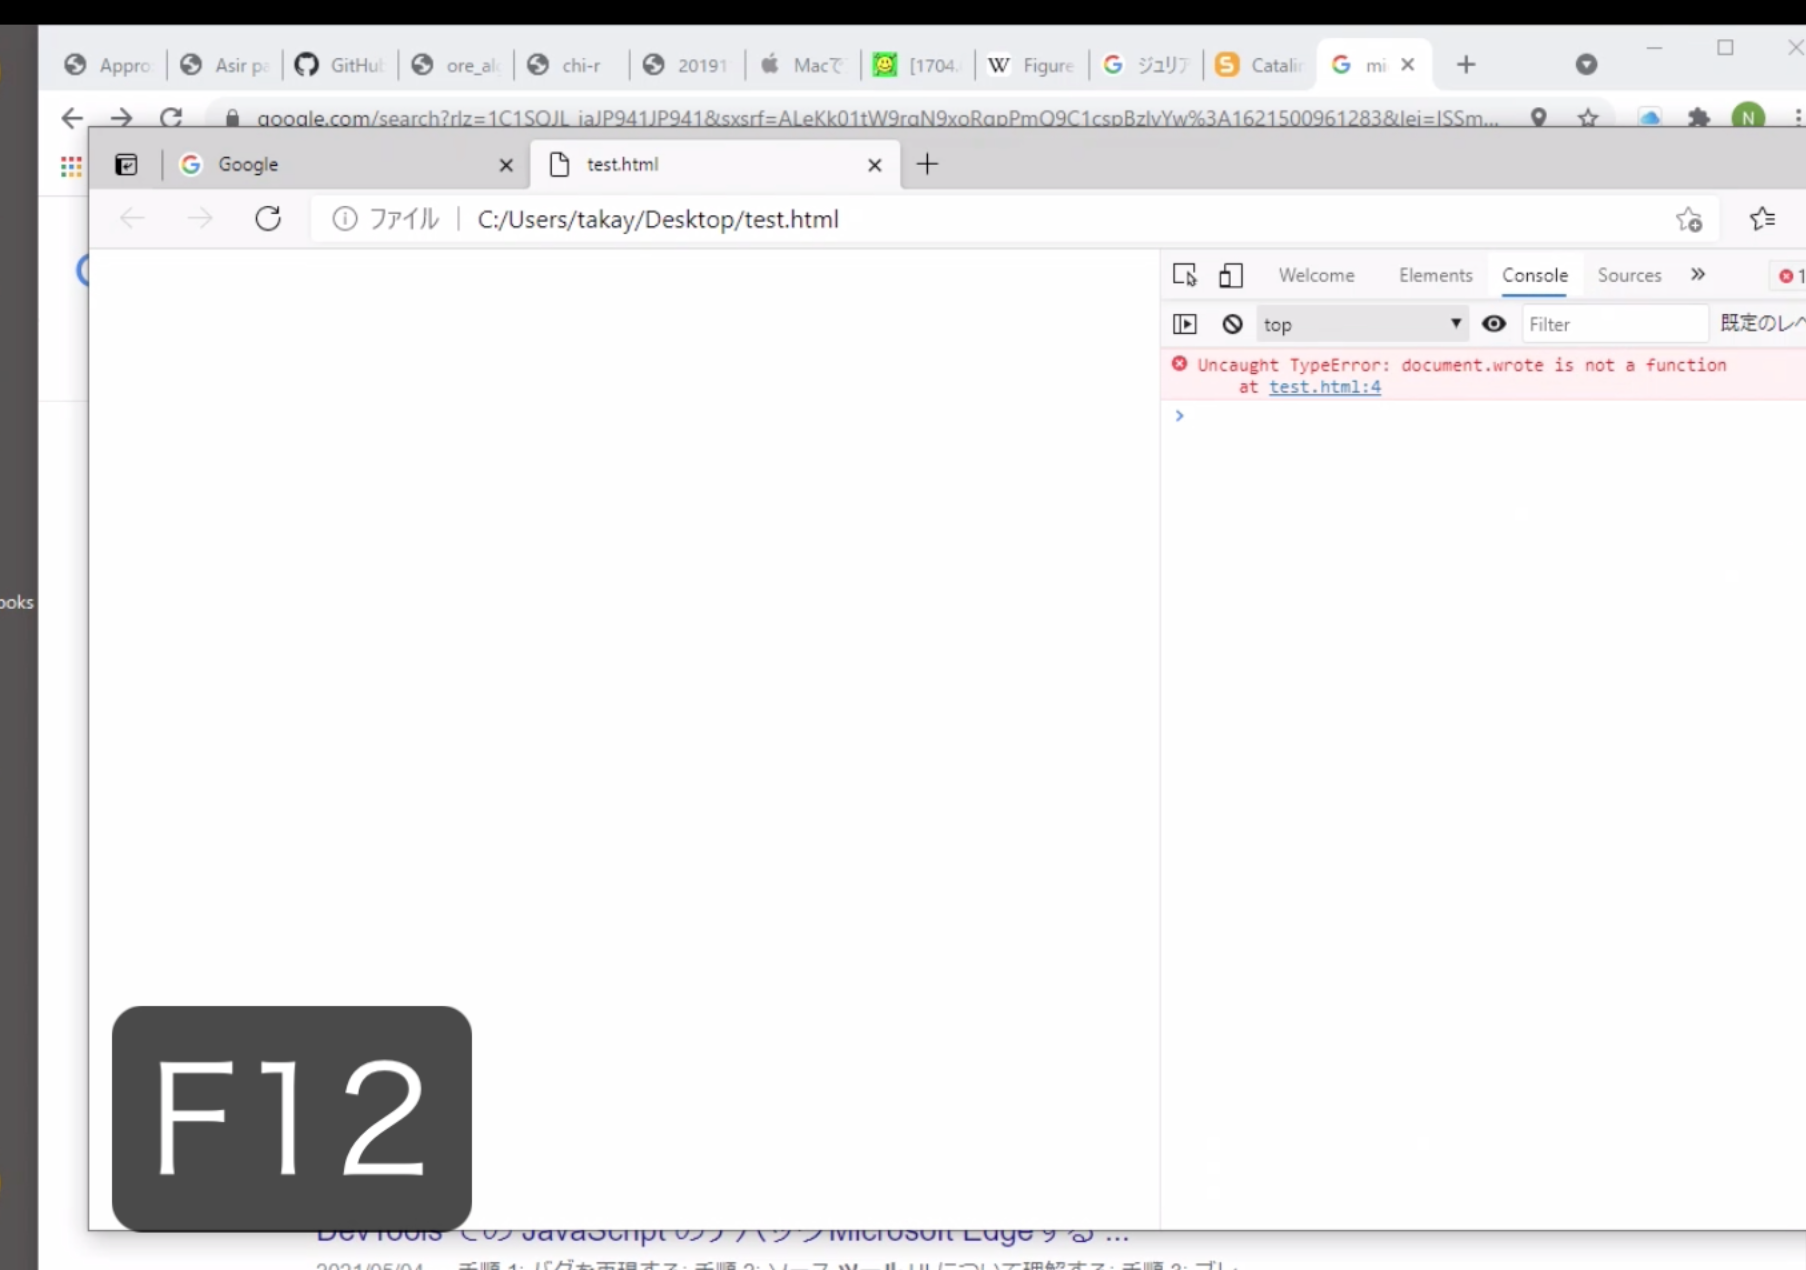Open the Chrome profile avatar N
The image size is (1806, 1270).
(x=1748, y=117)
